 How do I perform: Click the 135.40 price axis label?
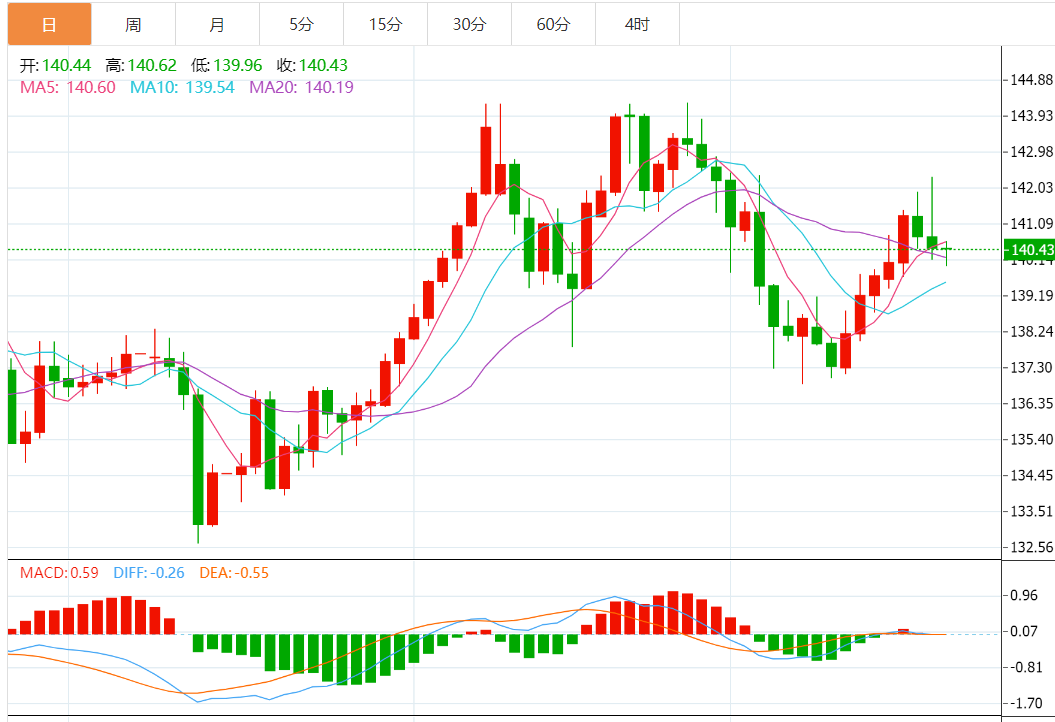click(x=1031, y=439)
